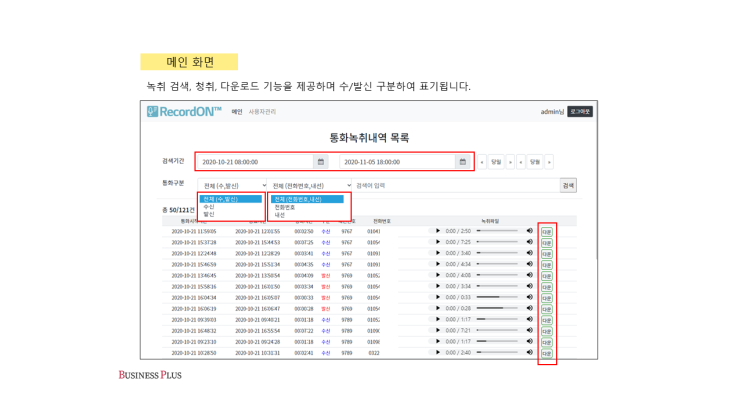Play the recording lasting 3:40
The image size is (743, 418).
pos(438,253)
